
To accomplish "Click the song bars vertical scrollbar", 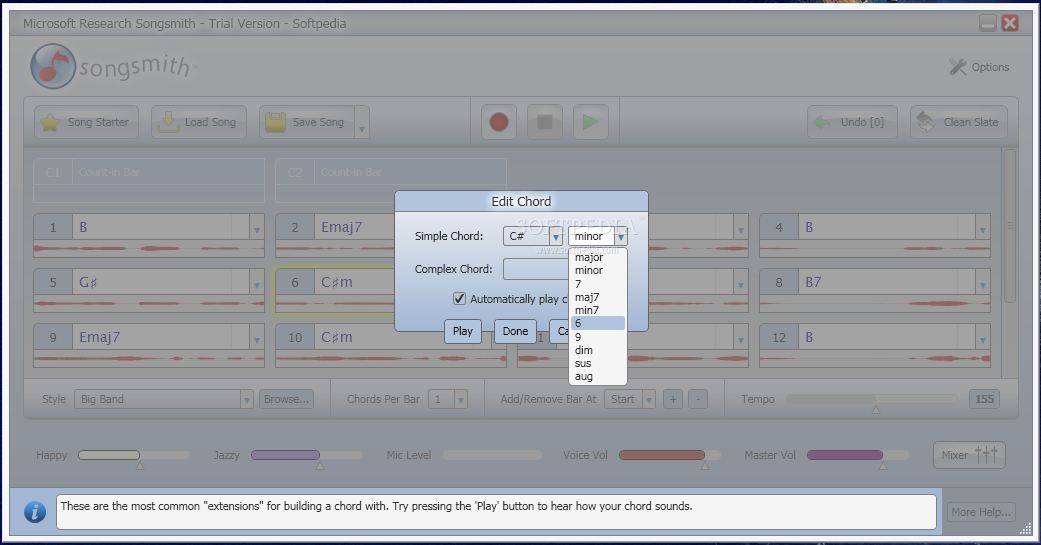I will coord(1010,226).
